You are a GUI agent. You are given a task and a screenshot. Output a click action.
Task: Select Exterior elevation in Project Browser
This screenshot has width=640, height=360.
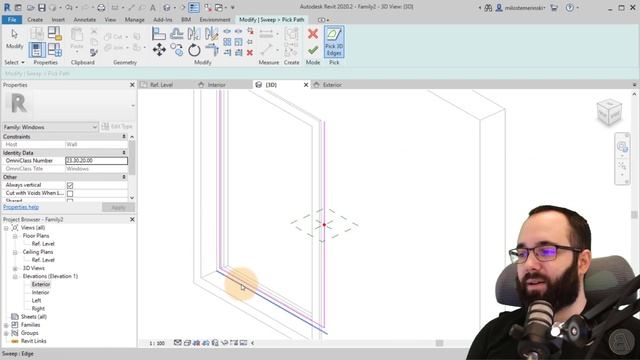[x=41, y=284]
